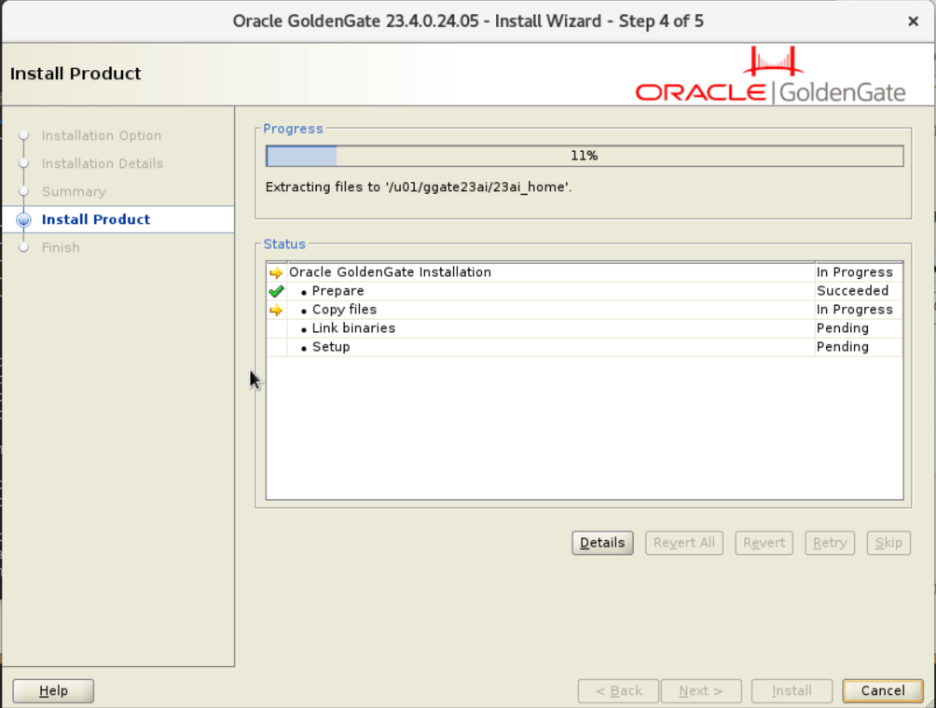Click In Progress status of Oracle GoldenGate Installation

(855, 272)
